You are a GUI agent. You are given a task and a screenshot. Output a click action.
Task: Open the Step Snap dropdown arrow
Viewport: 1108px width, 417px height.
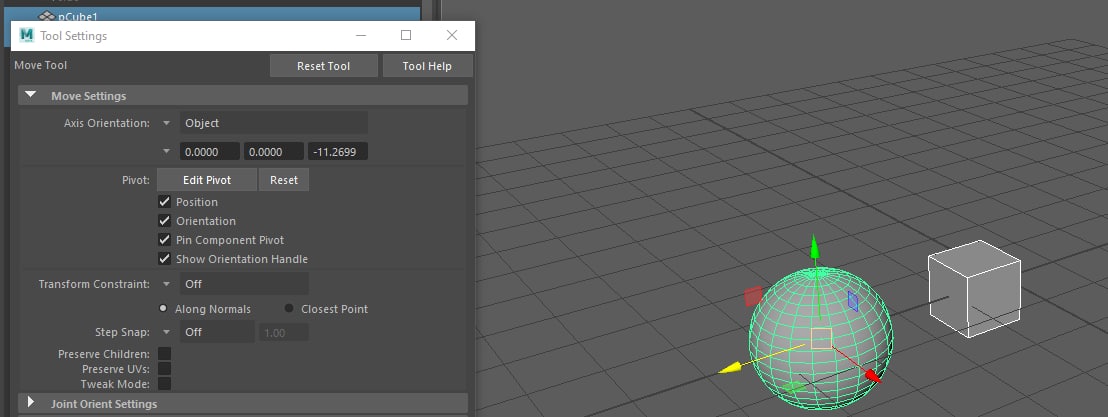click(x=166, y=332)
